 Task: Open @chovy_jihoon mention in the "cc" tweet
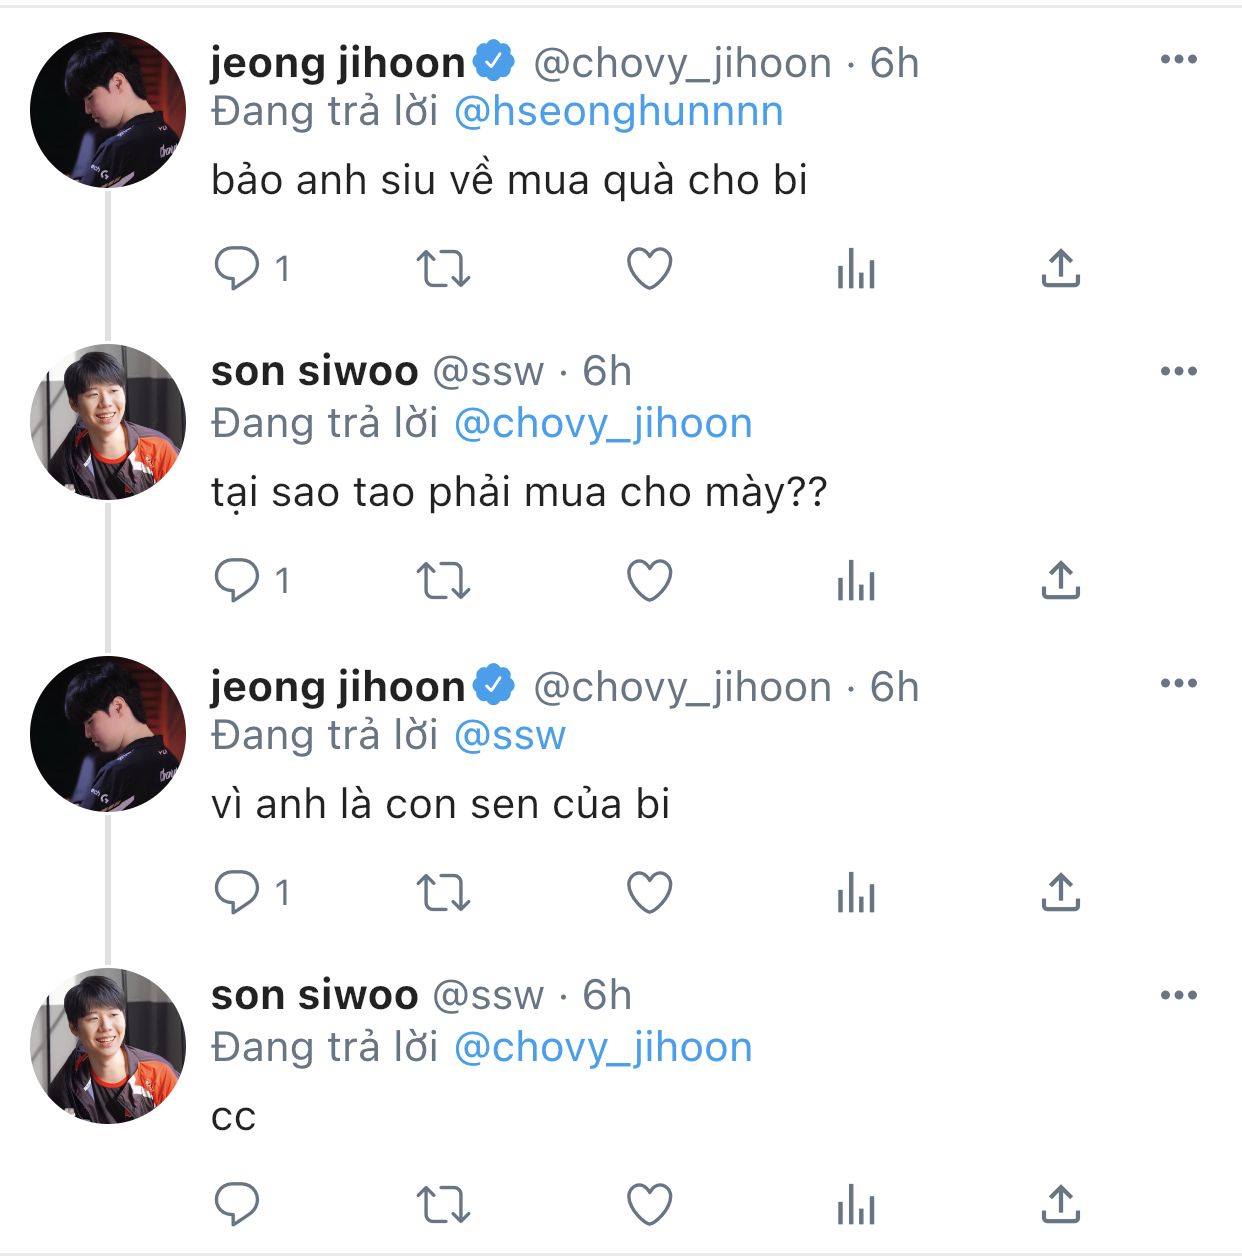coord(603,1048)
